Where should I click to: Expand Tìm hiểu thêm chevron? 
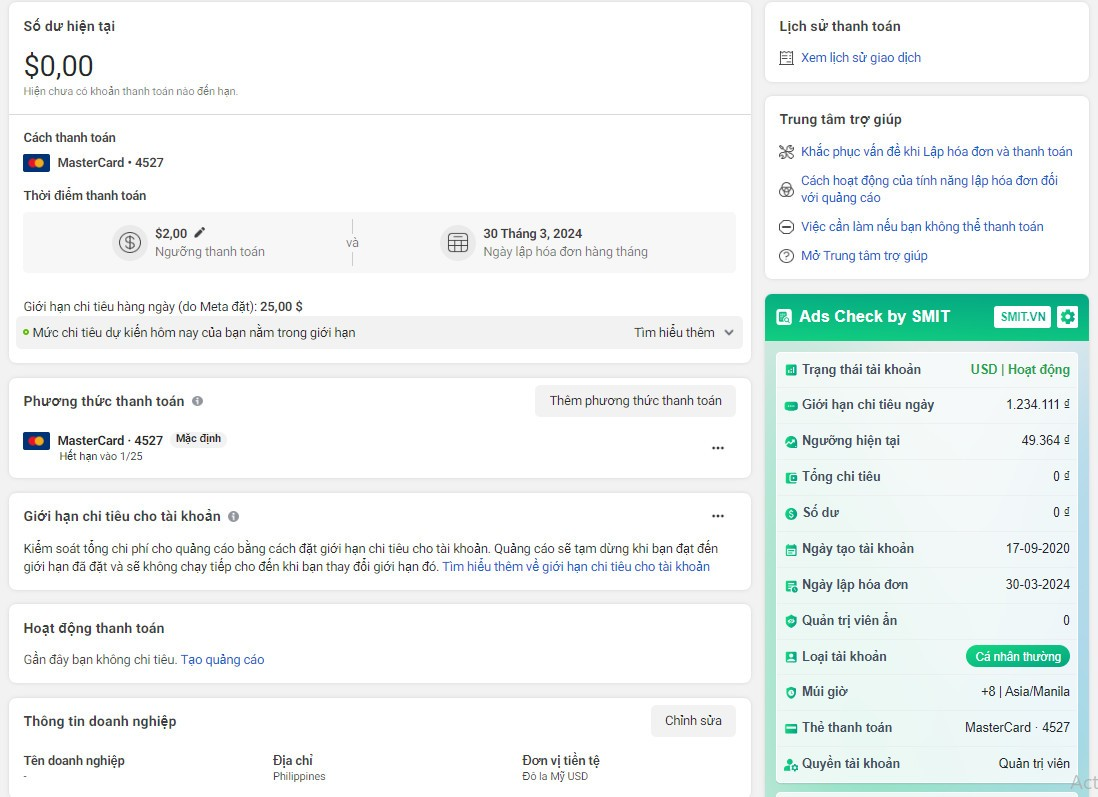(x=729, y=333)
